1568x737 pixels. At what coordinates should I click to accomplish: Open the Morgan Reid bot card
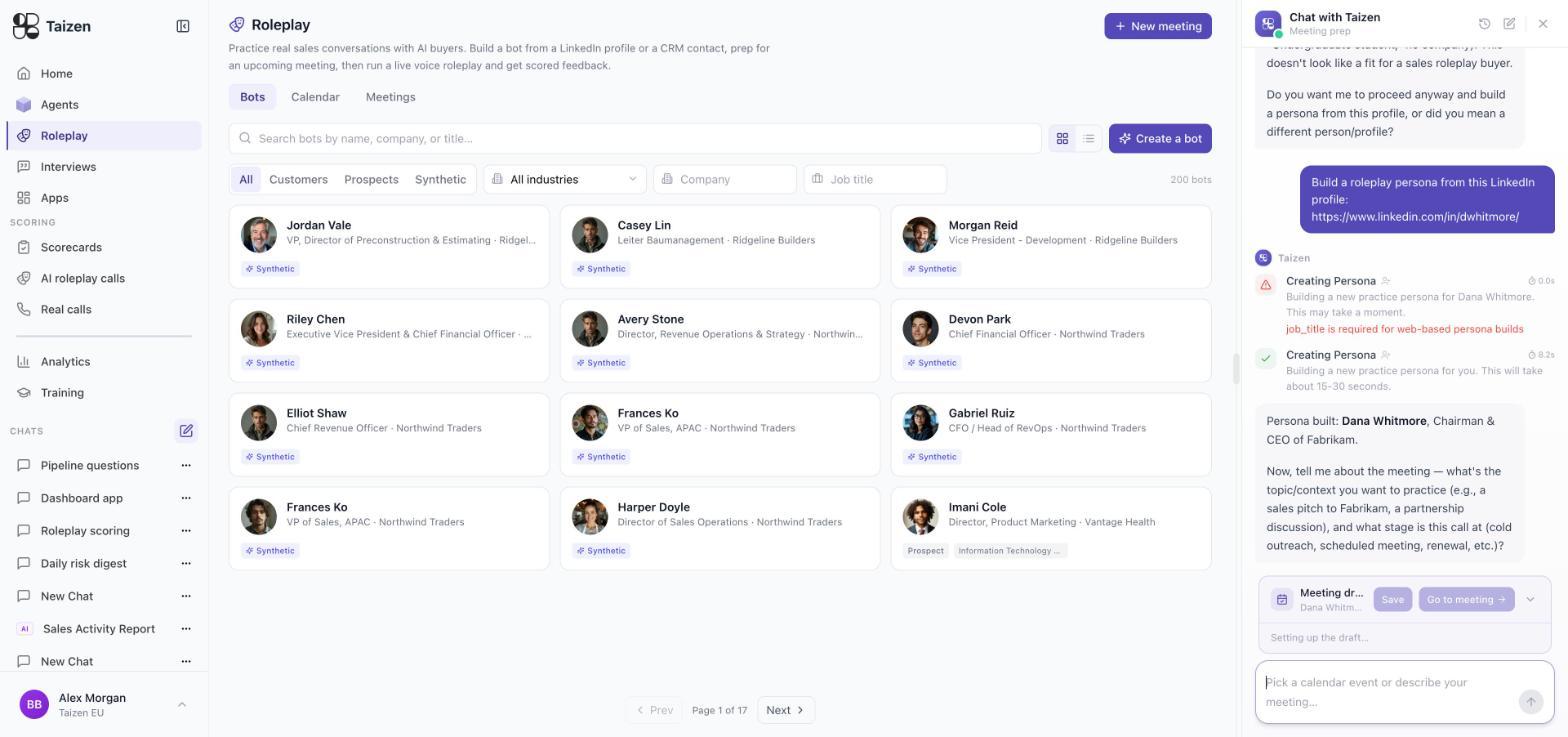point(1051,247)
